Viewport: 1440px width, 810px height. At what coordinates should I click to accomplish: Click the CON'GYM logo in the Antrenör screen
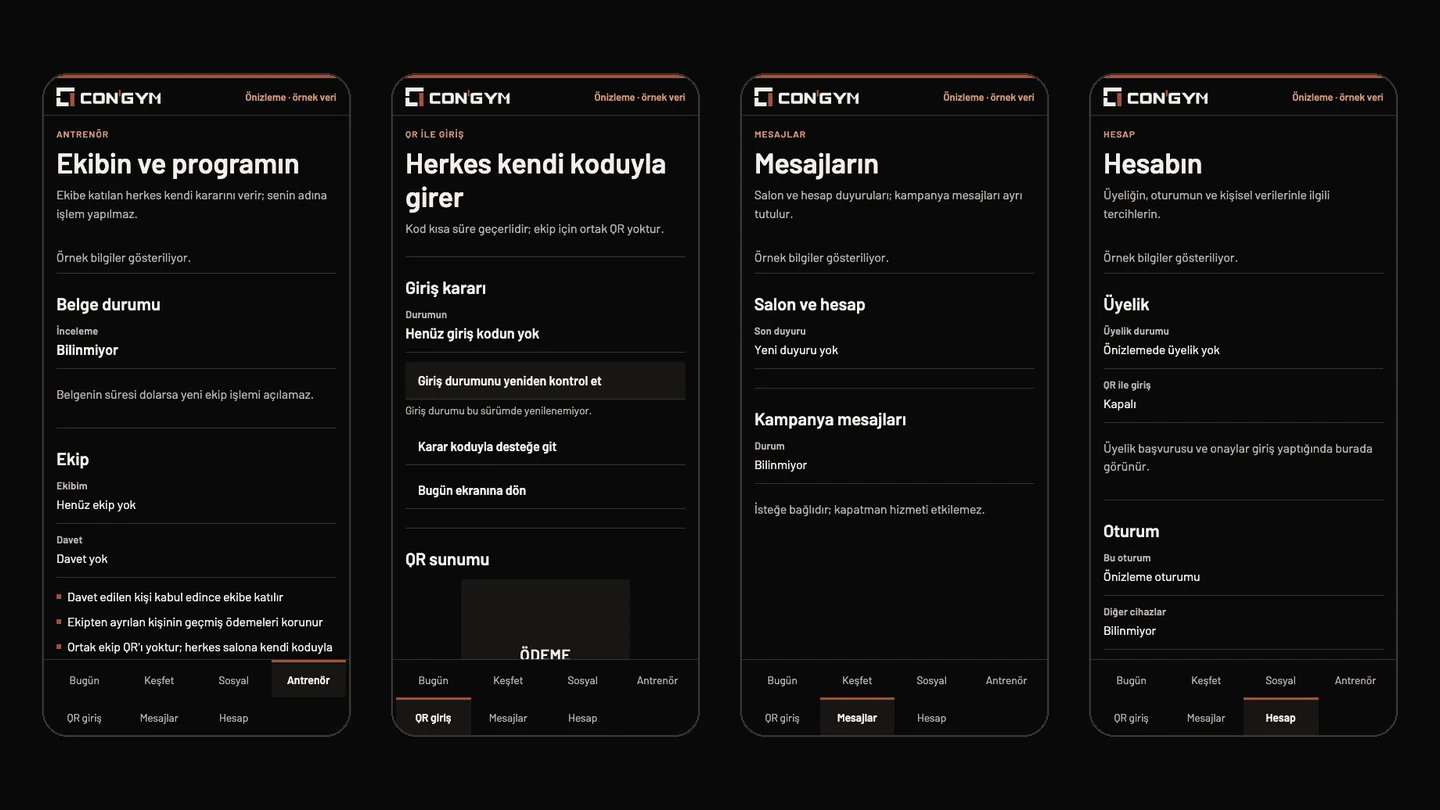pyautogui.click(x=108, y=97)
